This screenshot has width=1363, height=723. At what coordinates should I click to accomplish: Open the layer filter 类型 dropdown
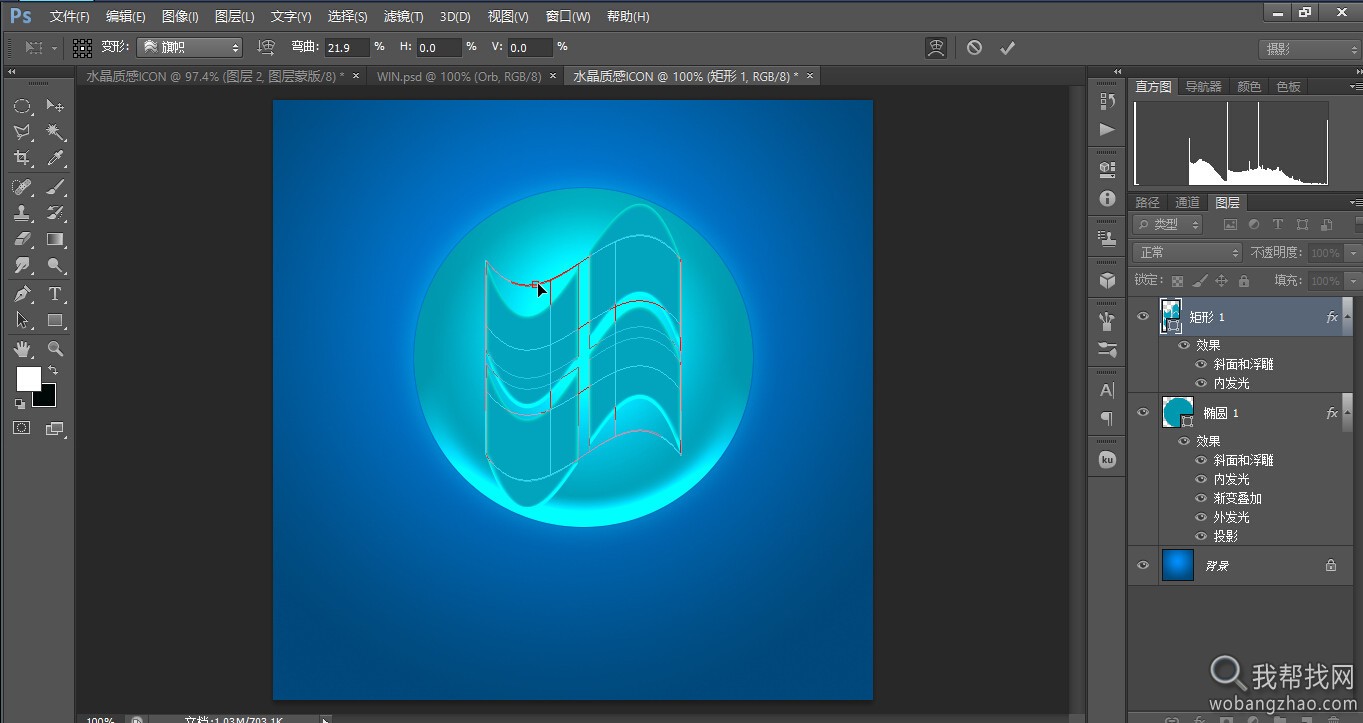coord(1168,225)
